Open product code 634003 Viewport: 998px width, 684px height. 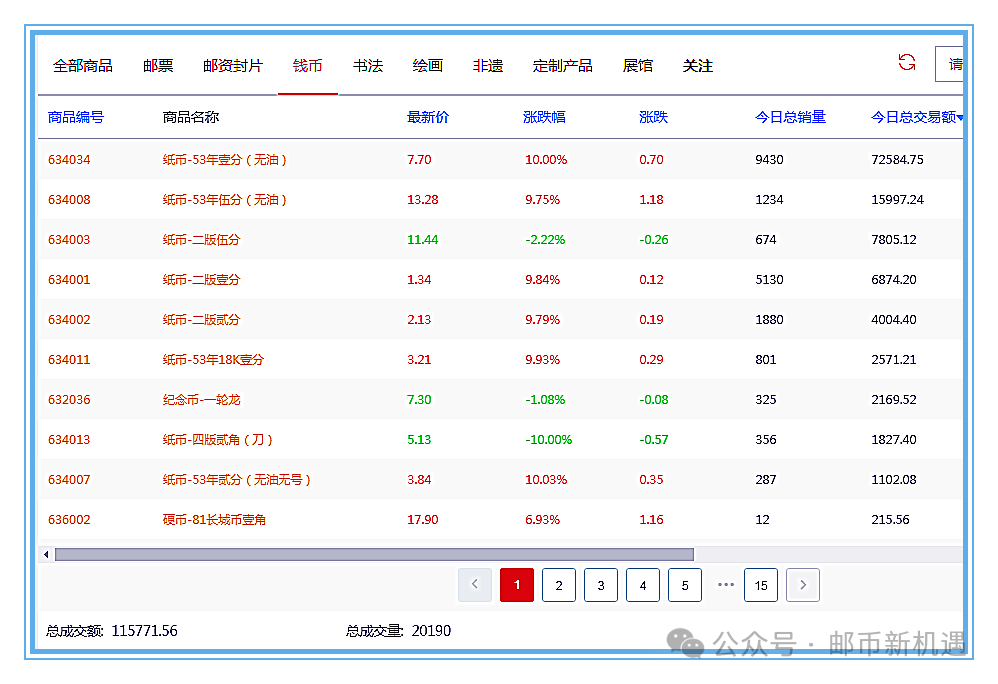[69, 240]
